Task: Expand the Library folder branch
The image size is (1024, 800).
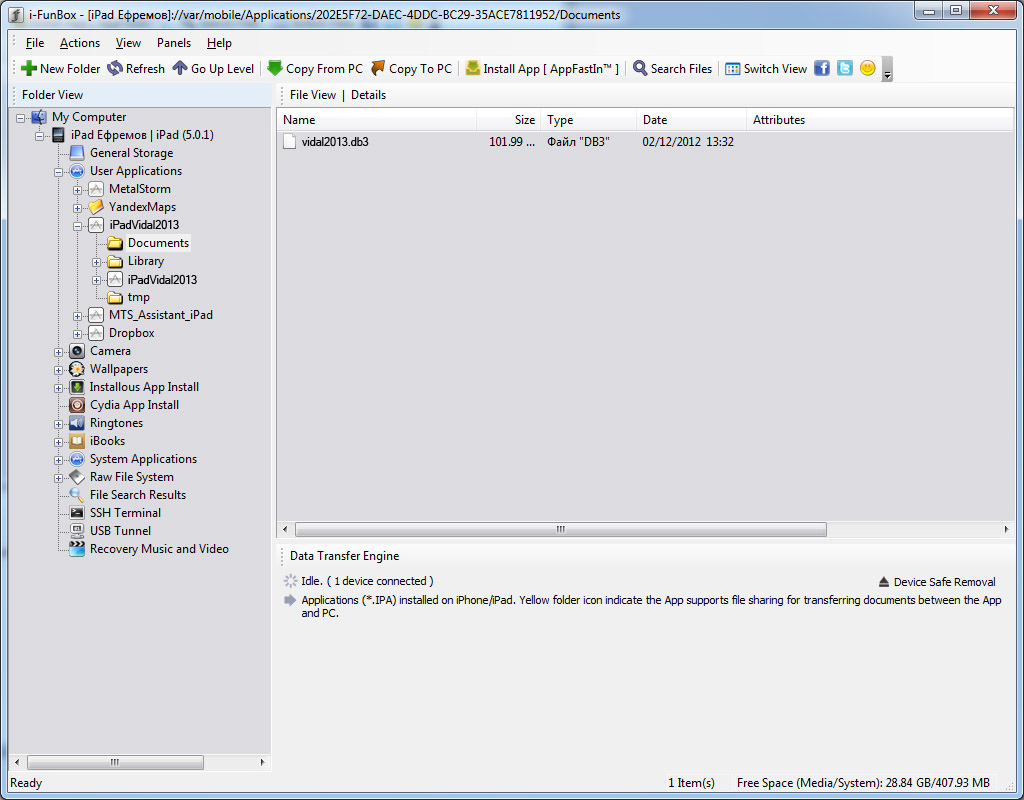Action: 97,263
